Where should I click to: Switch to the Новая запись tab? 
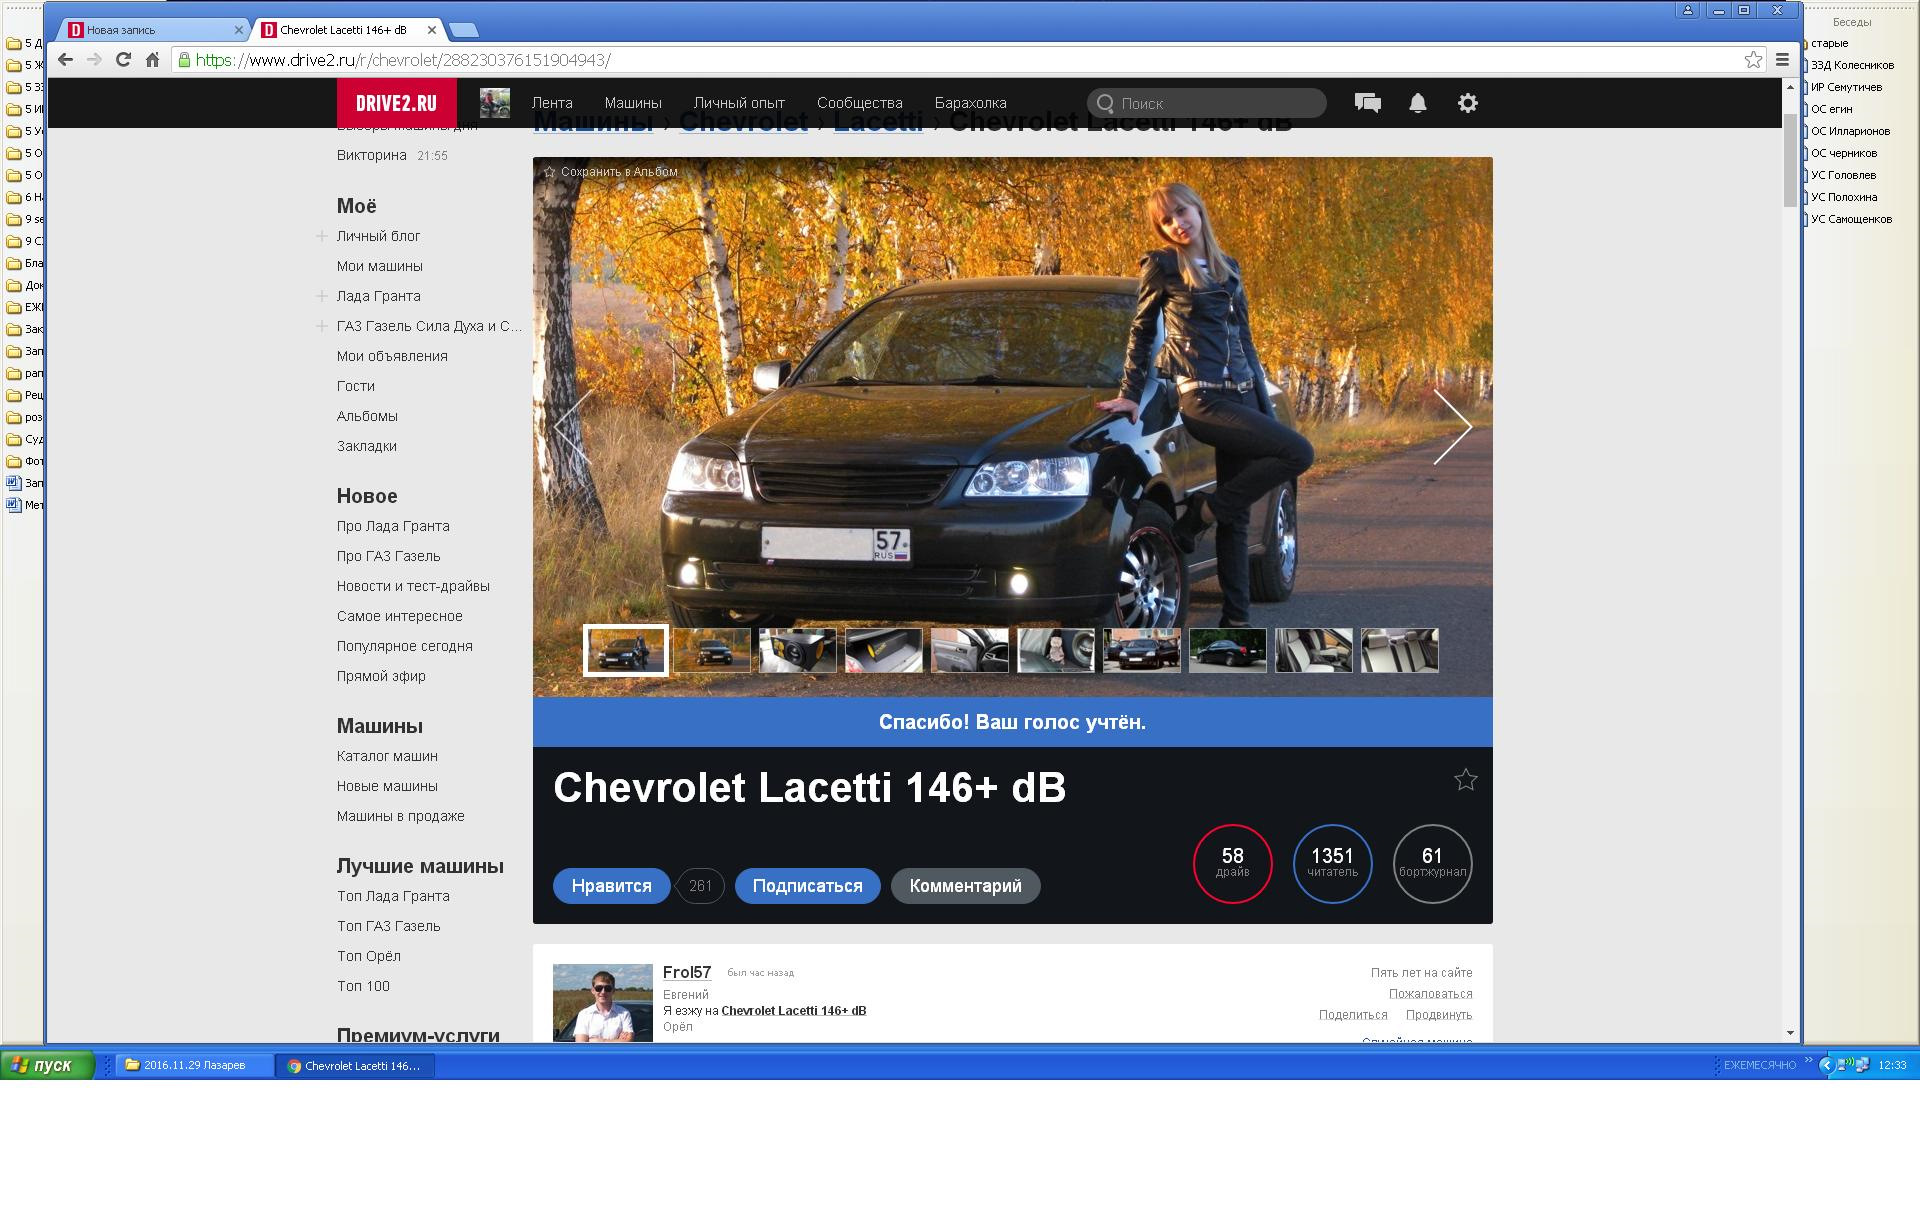(155, 30)
